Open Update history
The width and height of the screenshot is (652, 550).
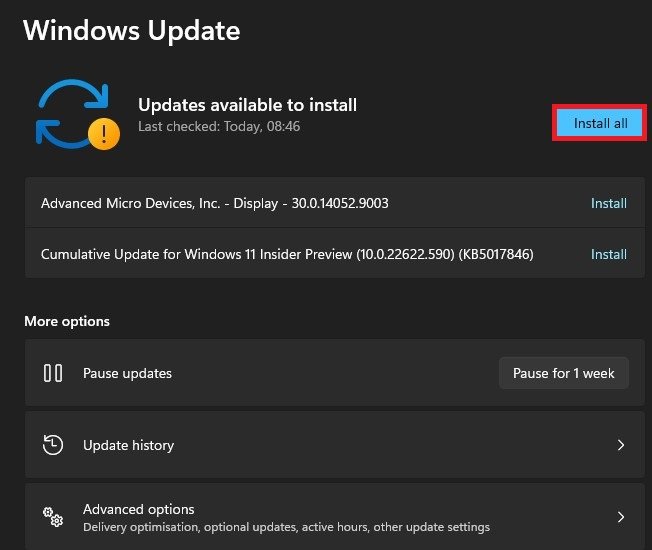click(335, 445)
